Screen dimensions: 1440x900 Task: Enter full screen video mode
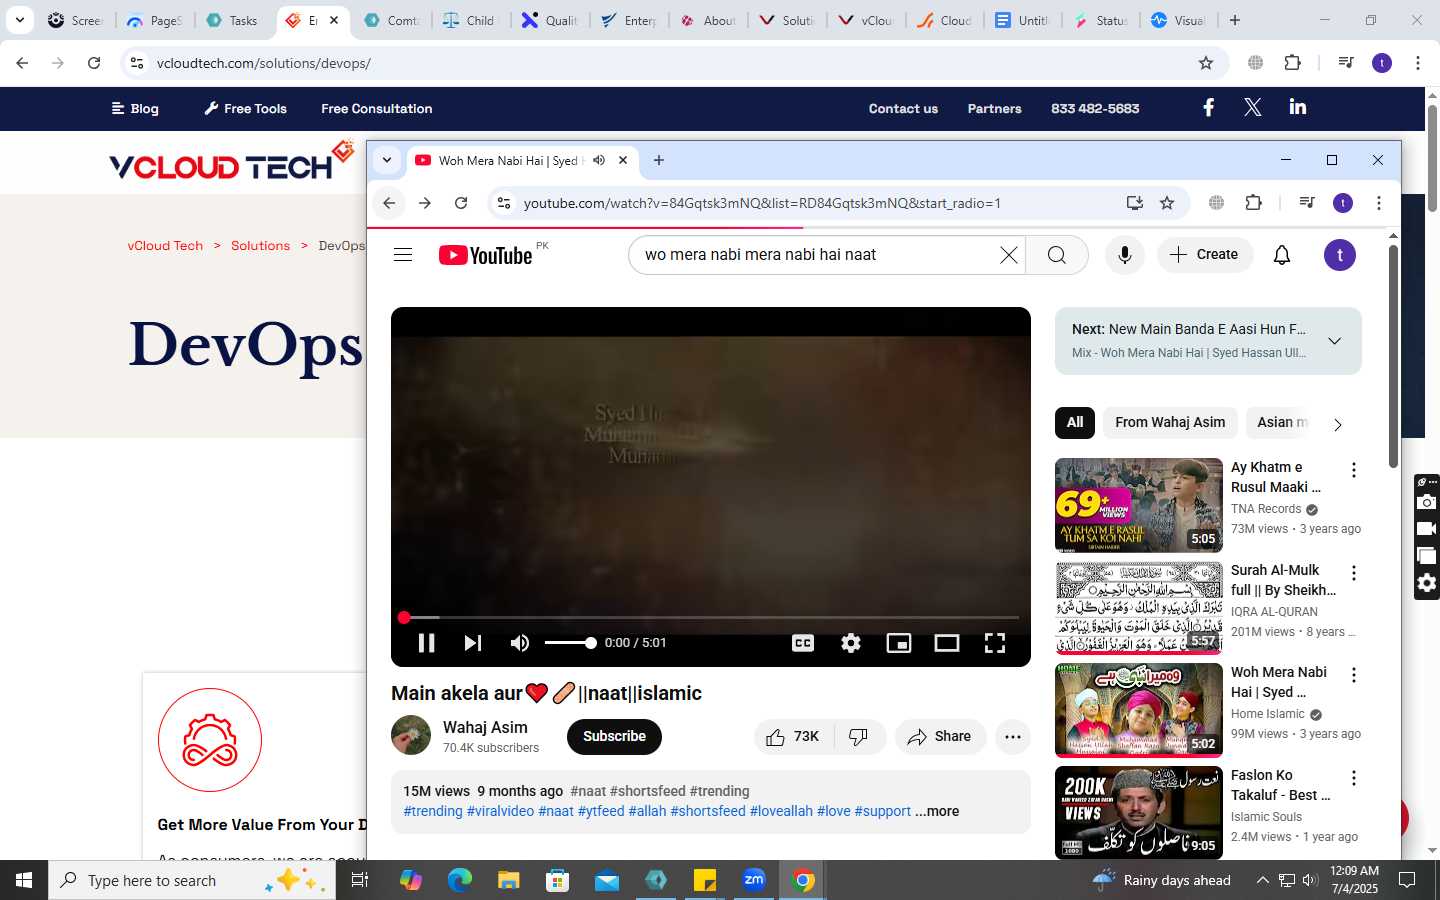[995, 643]
